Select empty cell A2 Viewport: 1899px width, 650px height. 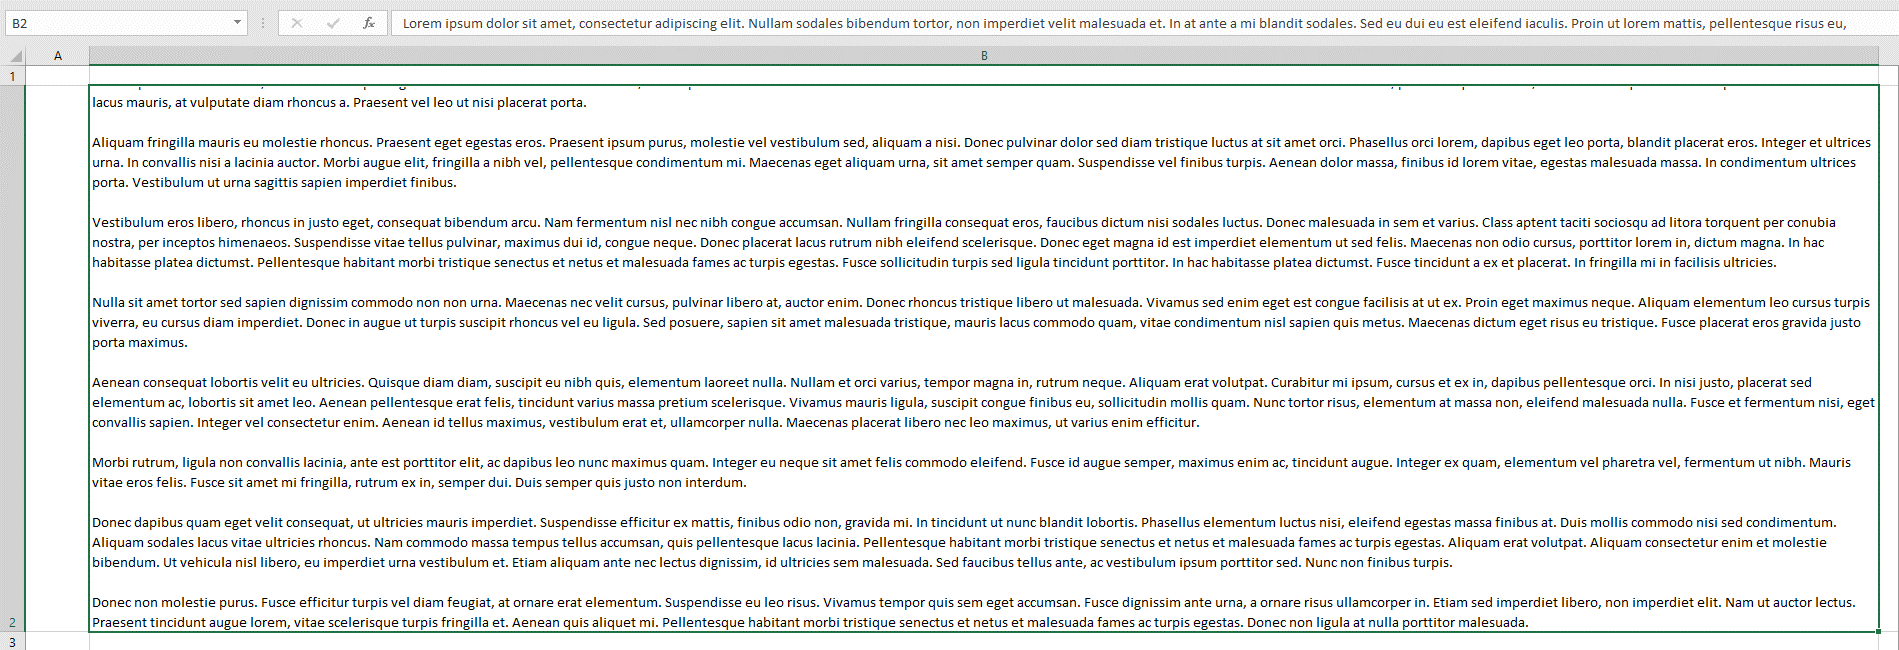(58, 358)
